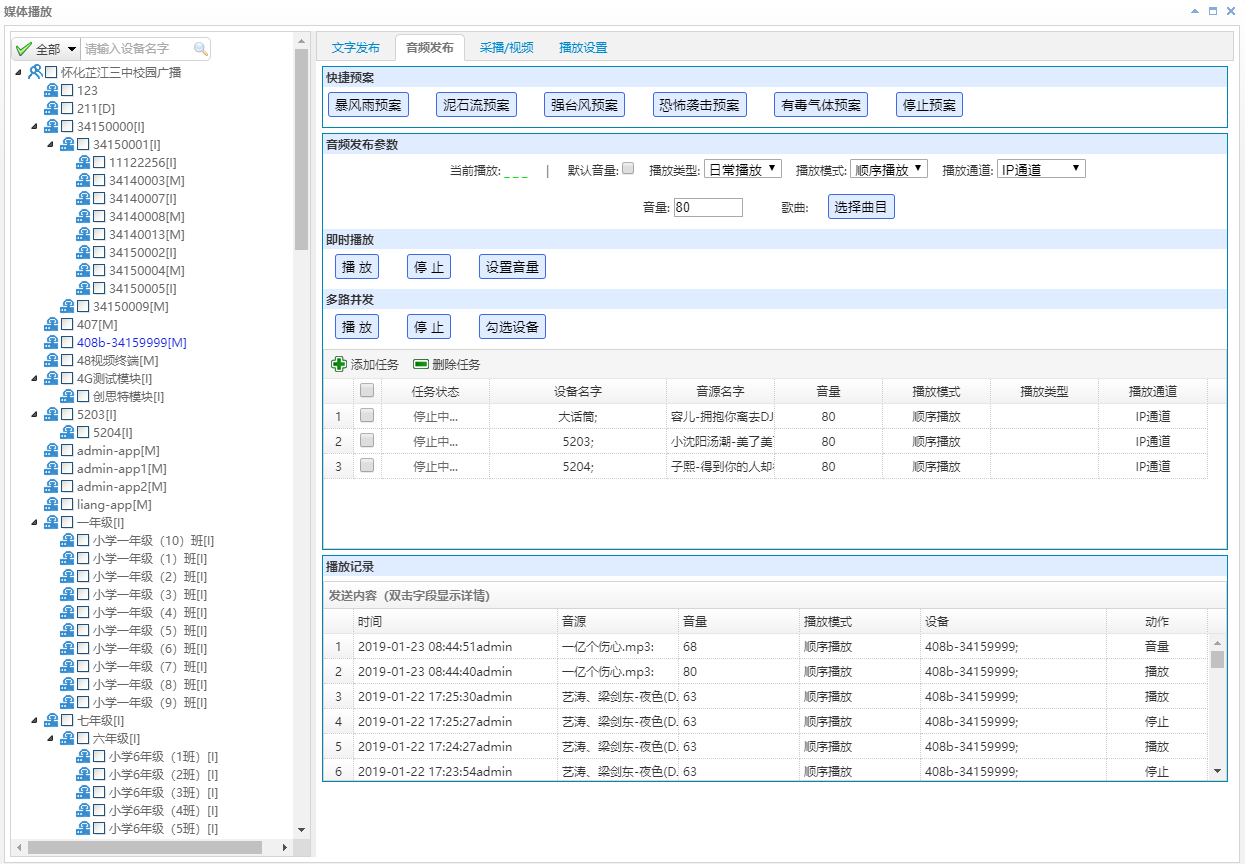Click the Delete Task (删除任务) minus icon

(x=420, y=364)
